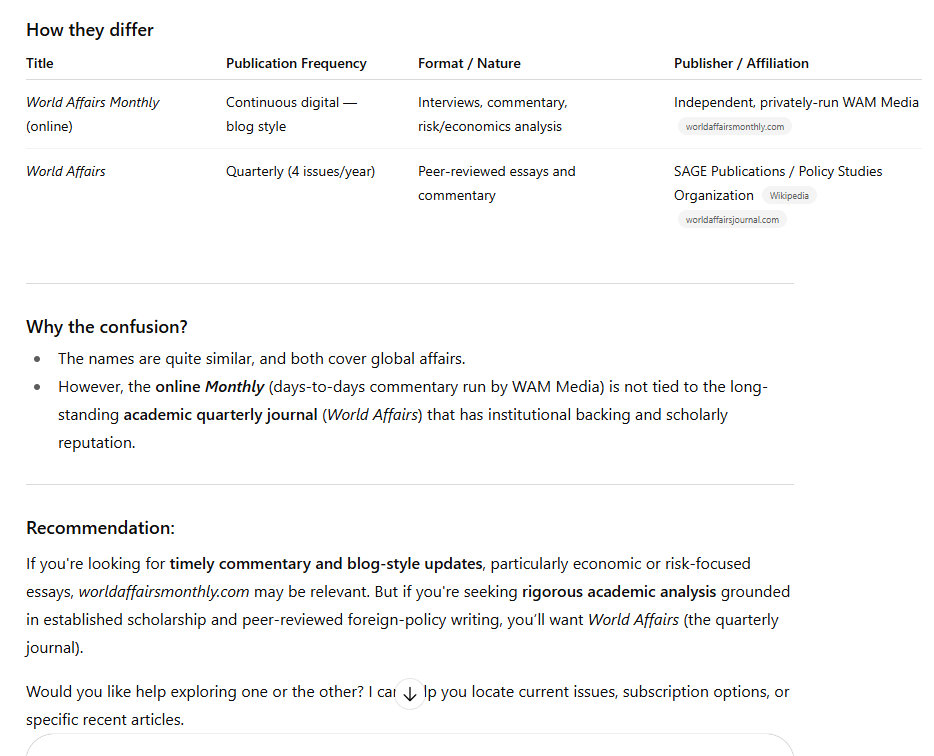
Task: Click the "Publication Frequency" column header
Action: tap(296, 63)
